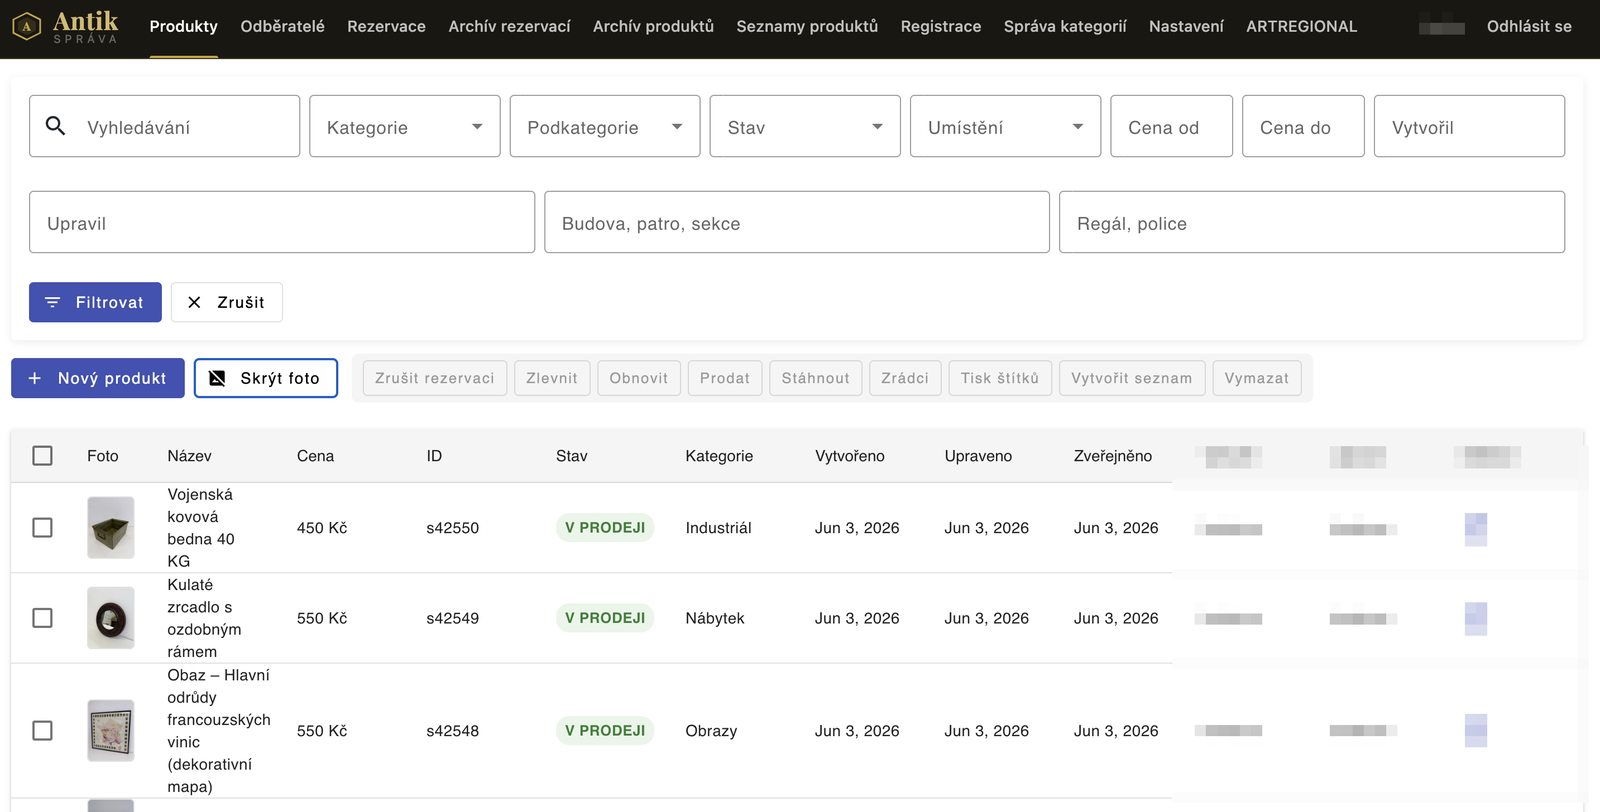
Task: Clear filters with the Zrušit button
Action: 227,302
